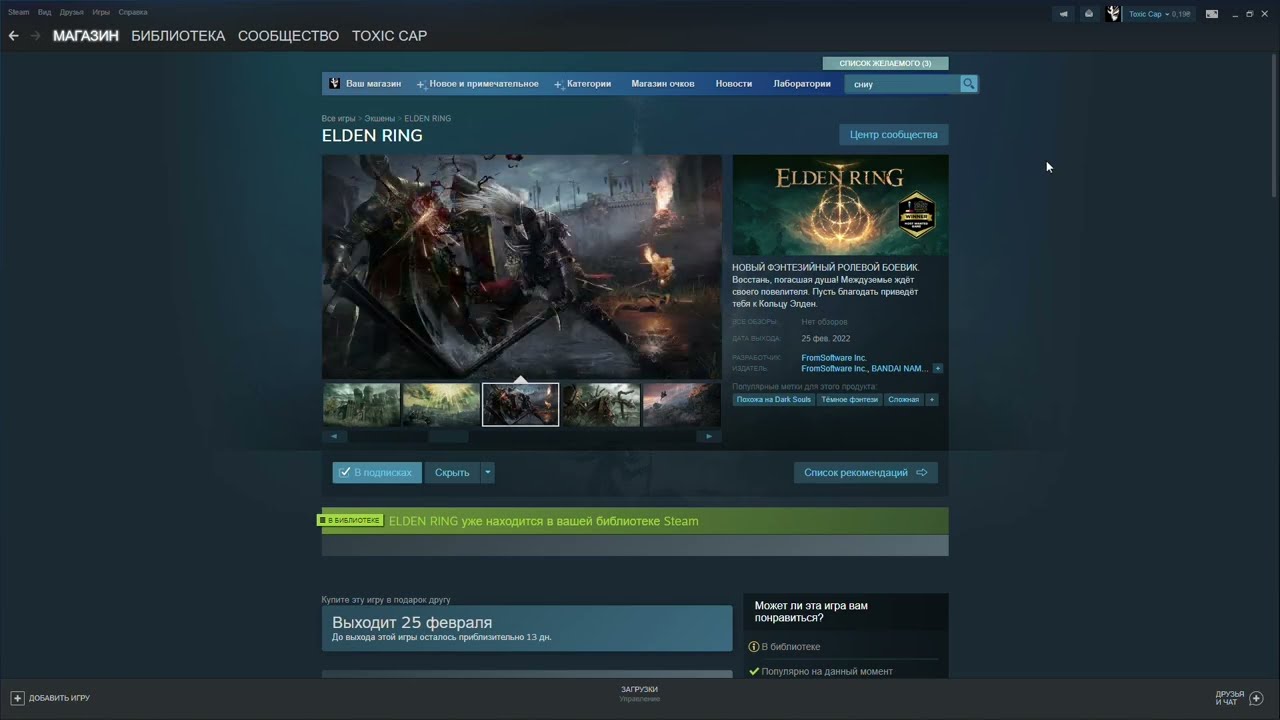The image size is (1280, 720).
Task: Expand more popular tags with plus
Action: pos(932,400)
